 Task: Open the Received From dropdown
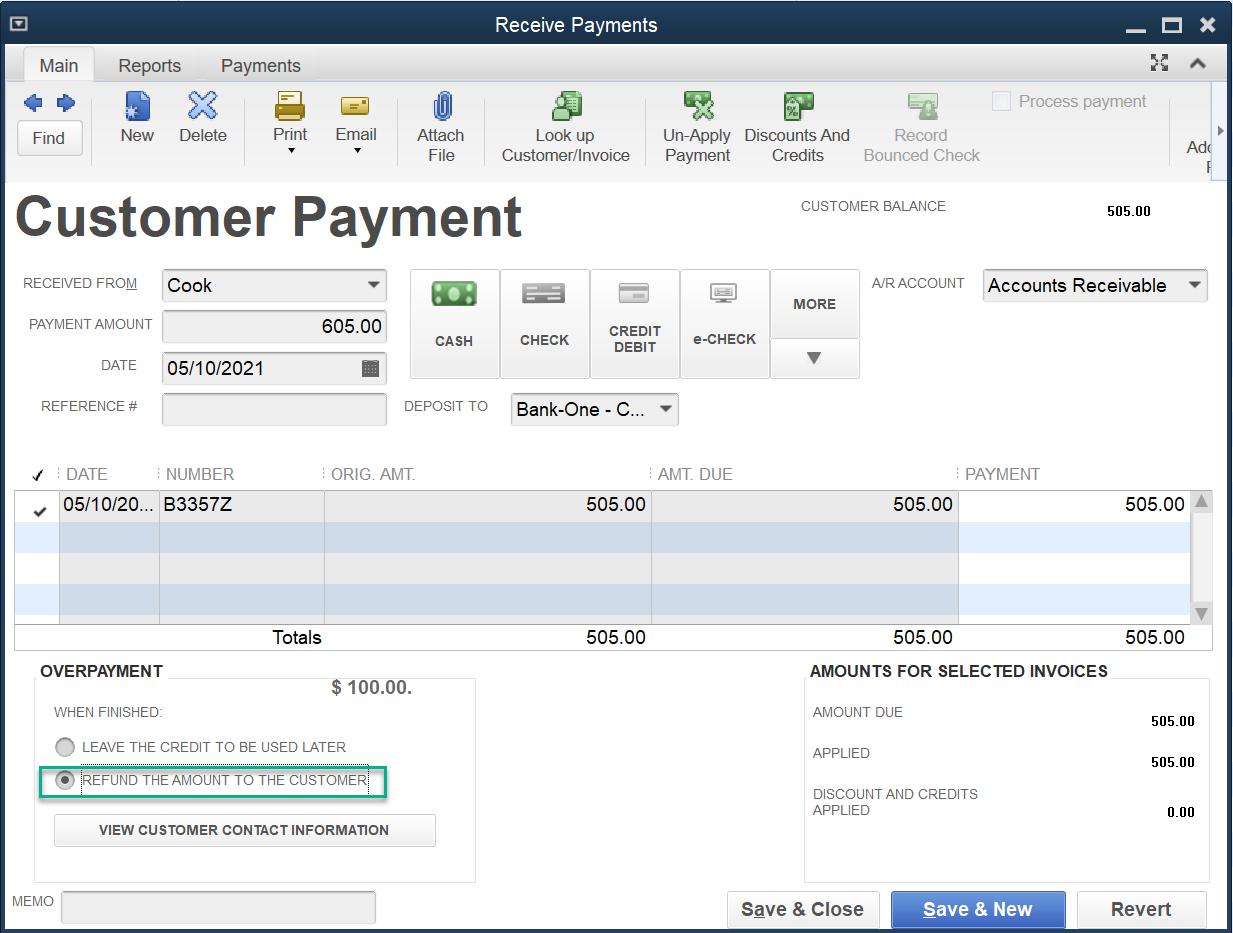tap(375, 285)
